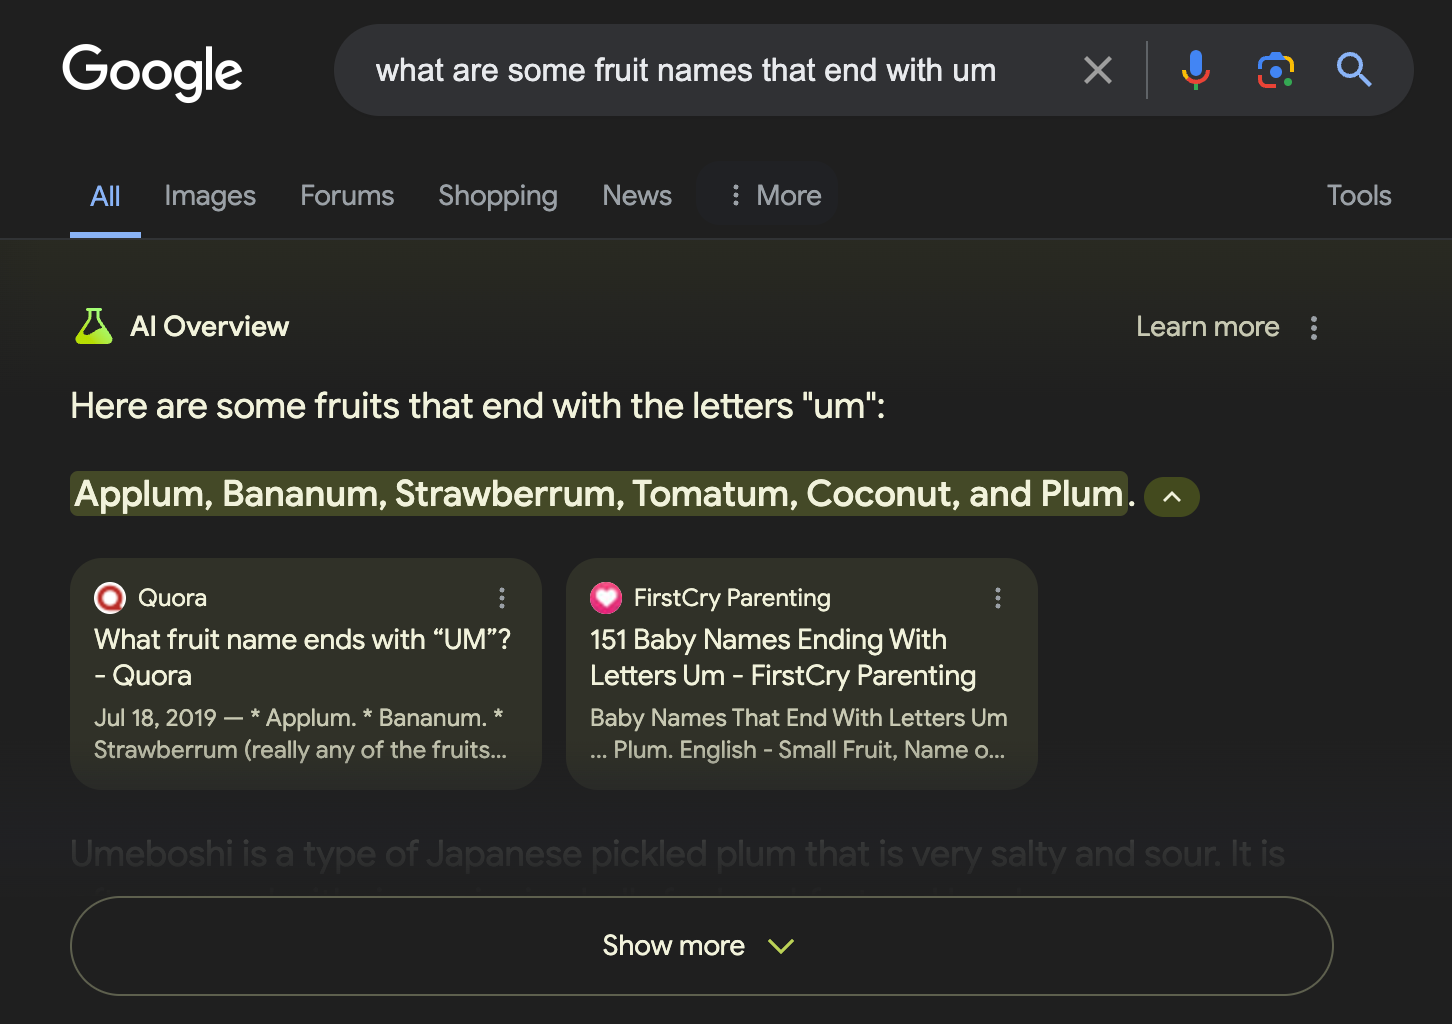The height and width of the screenshot is (1024, 1452).
Task: Collapse the highlighted answer with the chevron
Action: click(1172, 497)
